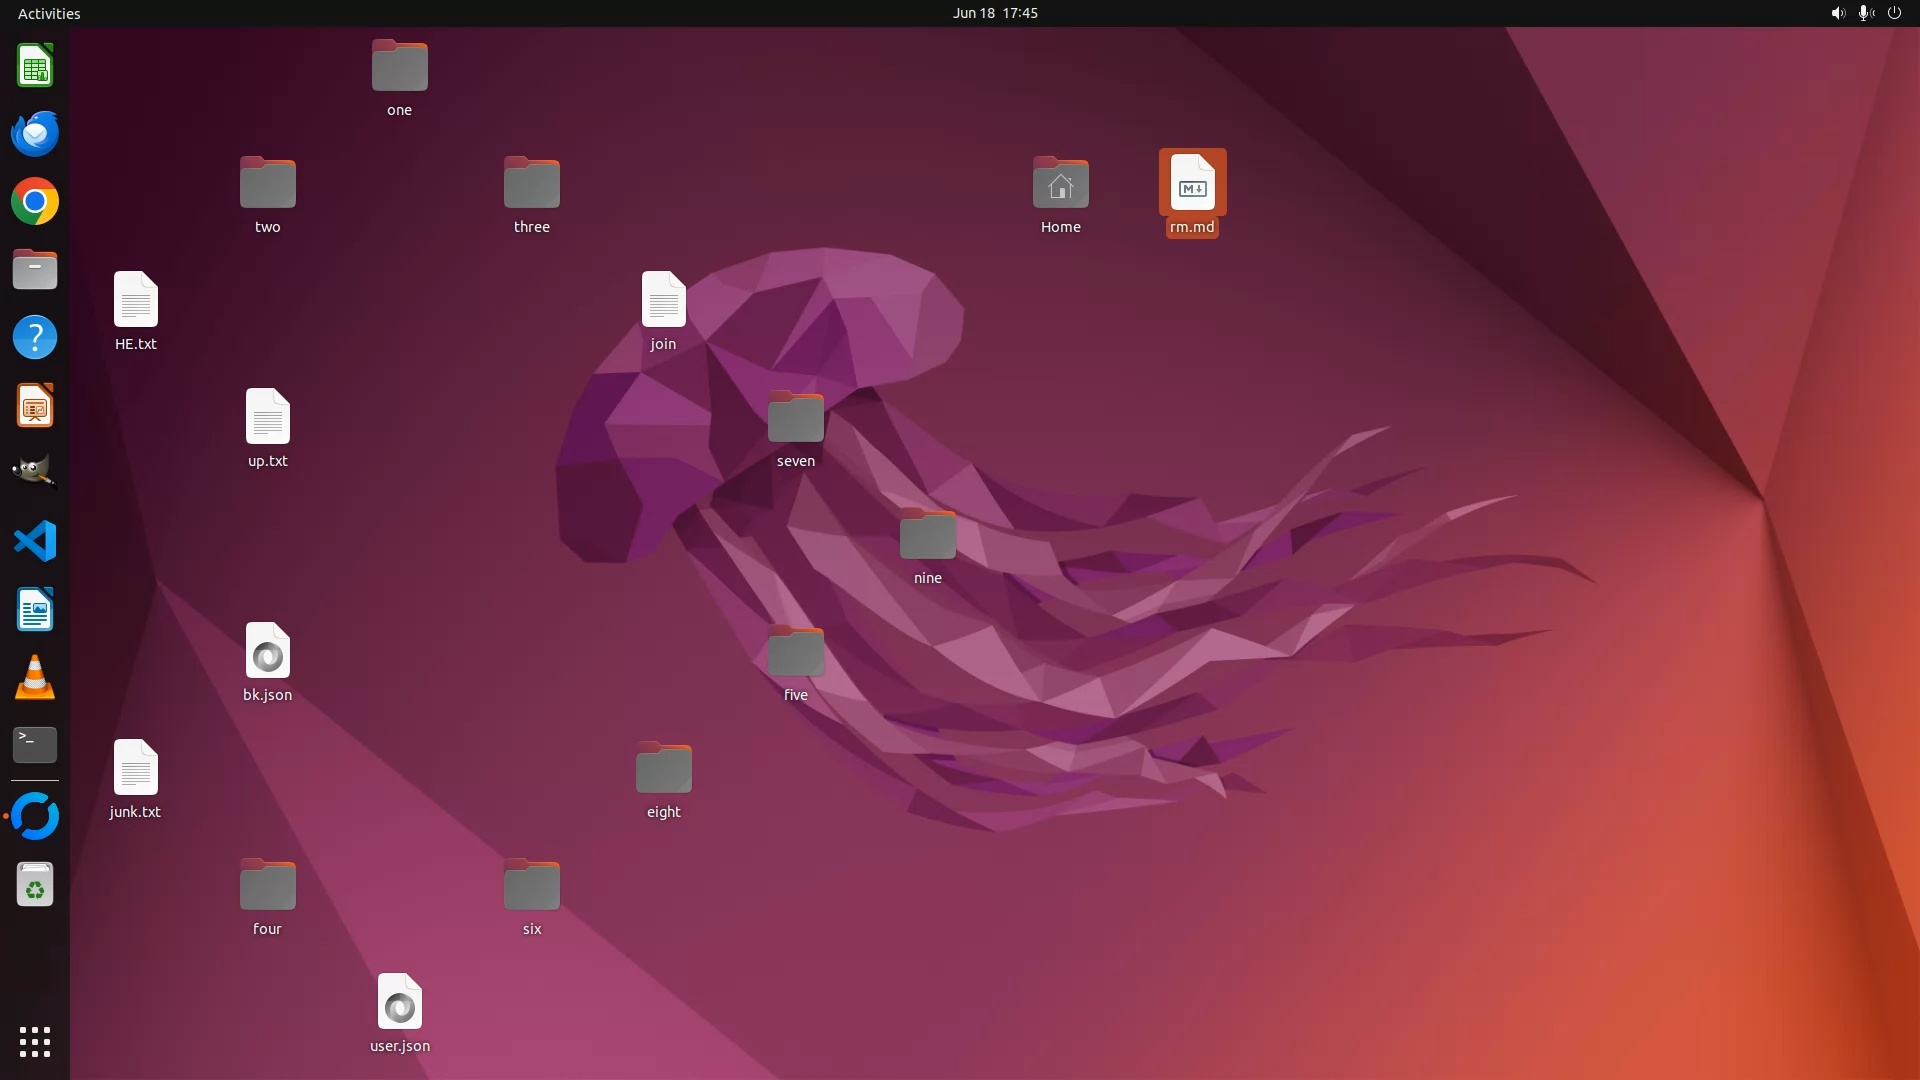Open the Files manager in dock
This screenshot has width=1920, height=1080.
[35, 270]
